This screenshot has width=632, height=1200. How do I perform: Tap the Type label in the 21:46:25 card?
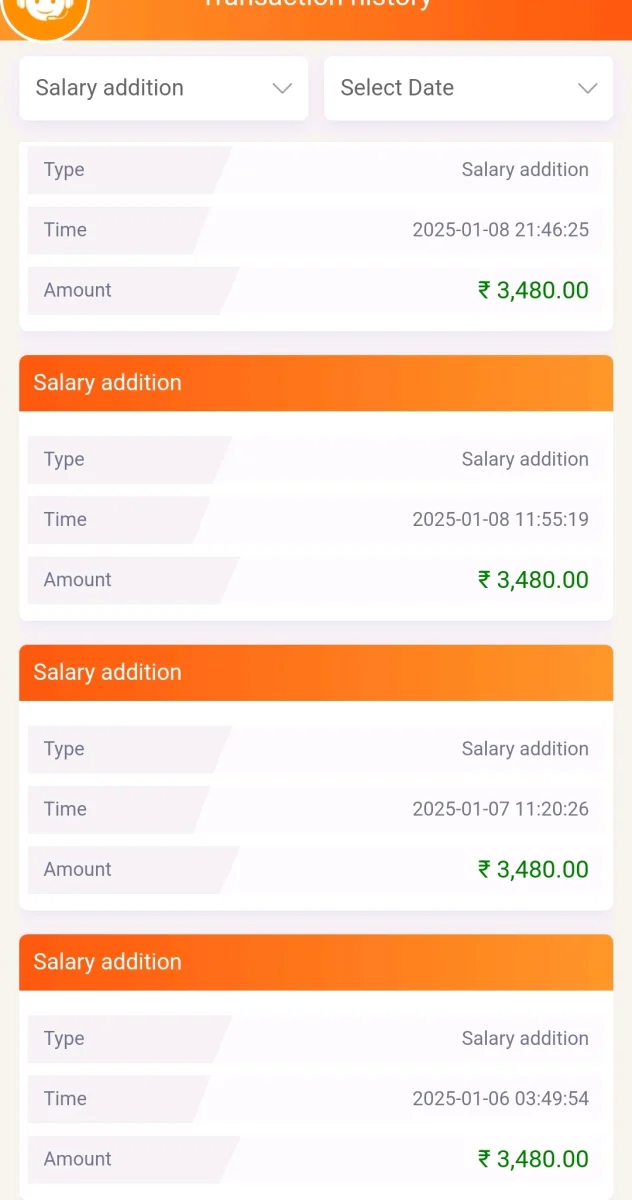point(64,170)
